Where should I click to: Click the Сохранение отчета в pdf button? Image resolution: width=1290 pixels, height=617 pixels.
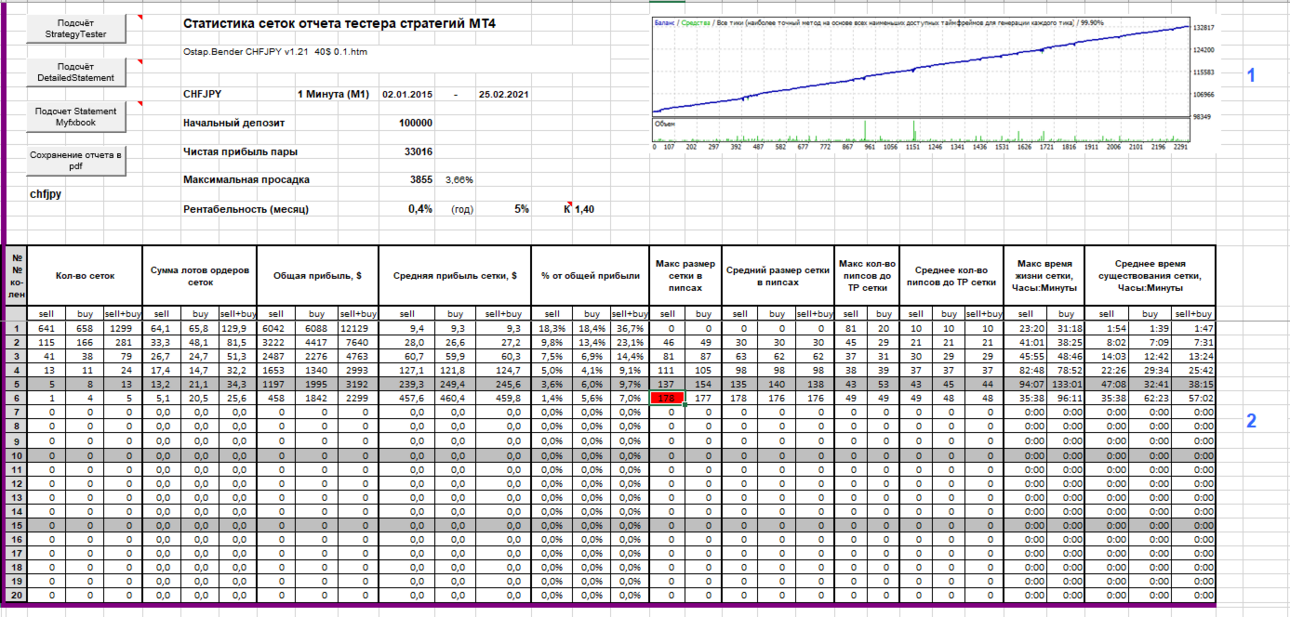tap(76, 161)
